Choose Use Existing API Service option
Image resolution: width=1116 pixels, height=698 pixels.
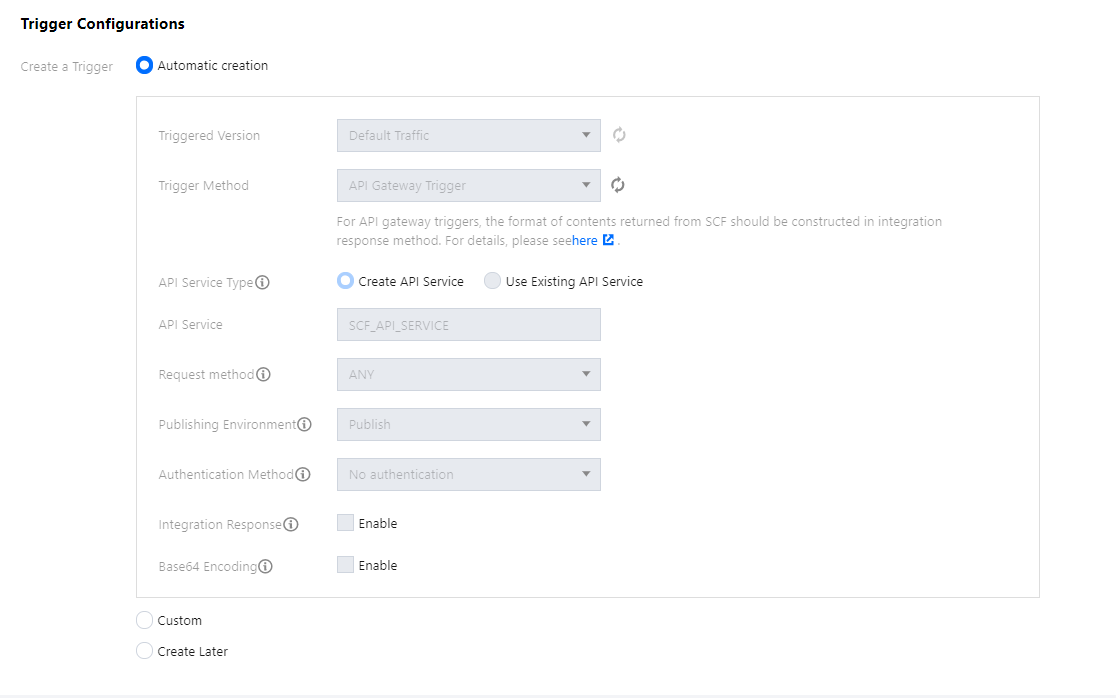[493, 282]
